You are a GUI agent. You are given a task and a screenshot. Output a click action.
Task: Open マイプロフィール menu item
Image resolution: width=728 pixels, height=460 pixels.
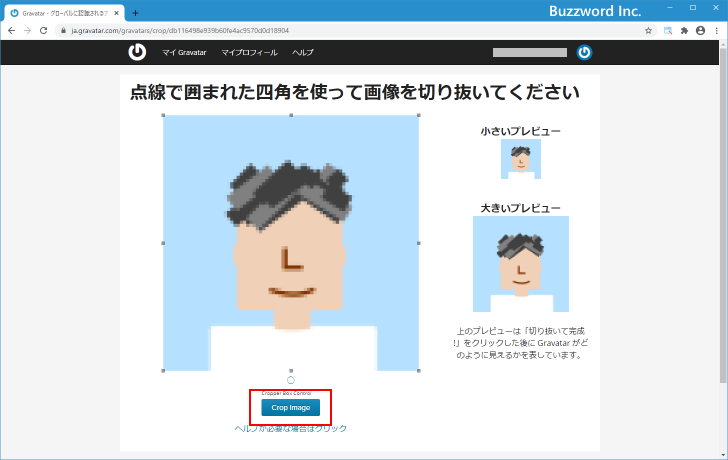tap(249, 52)
